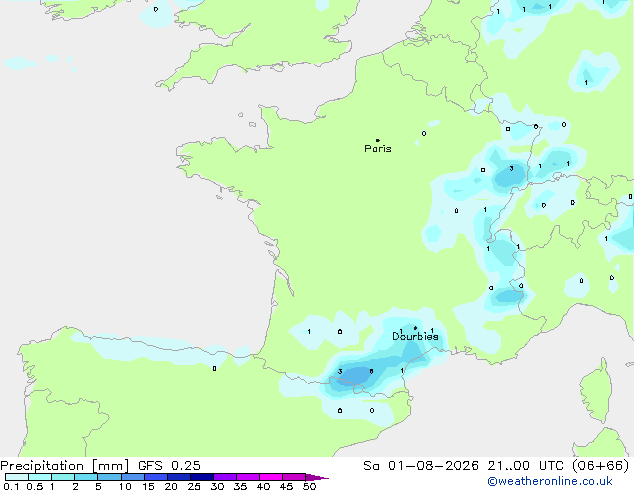
Task: Click the legend scale value '50'
Action: coord(310,486)
